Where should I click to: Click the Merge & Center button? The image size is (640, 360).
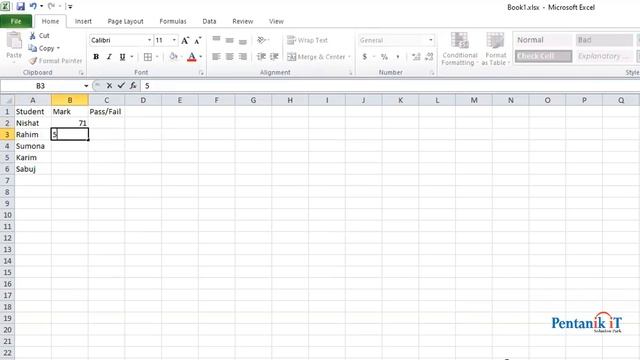click(x=316, y=57)
